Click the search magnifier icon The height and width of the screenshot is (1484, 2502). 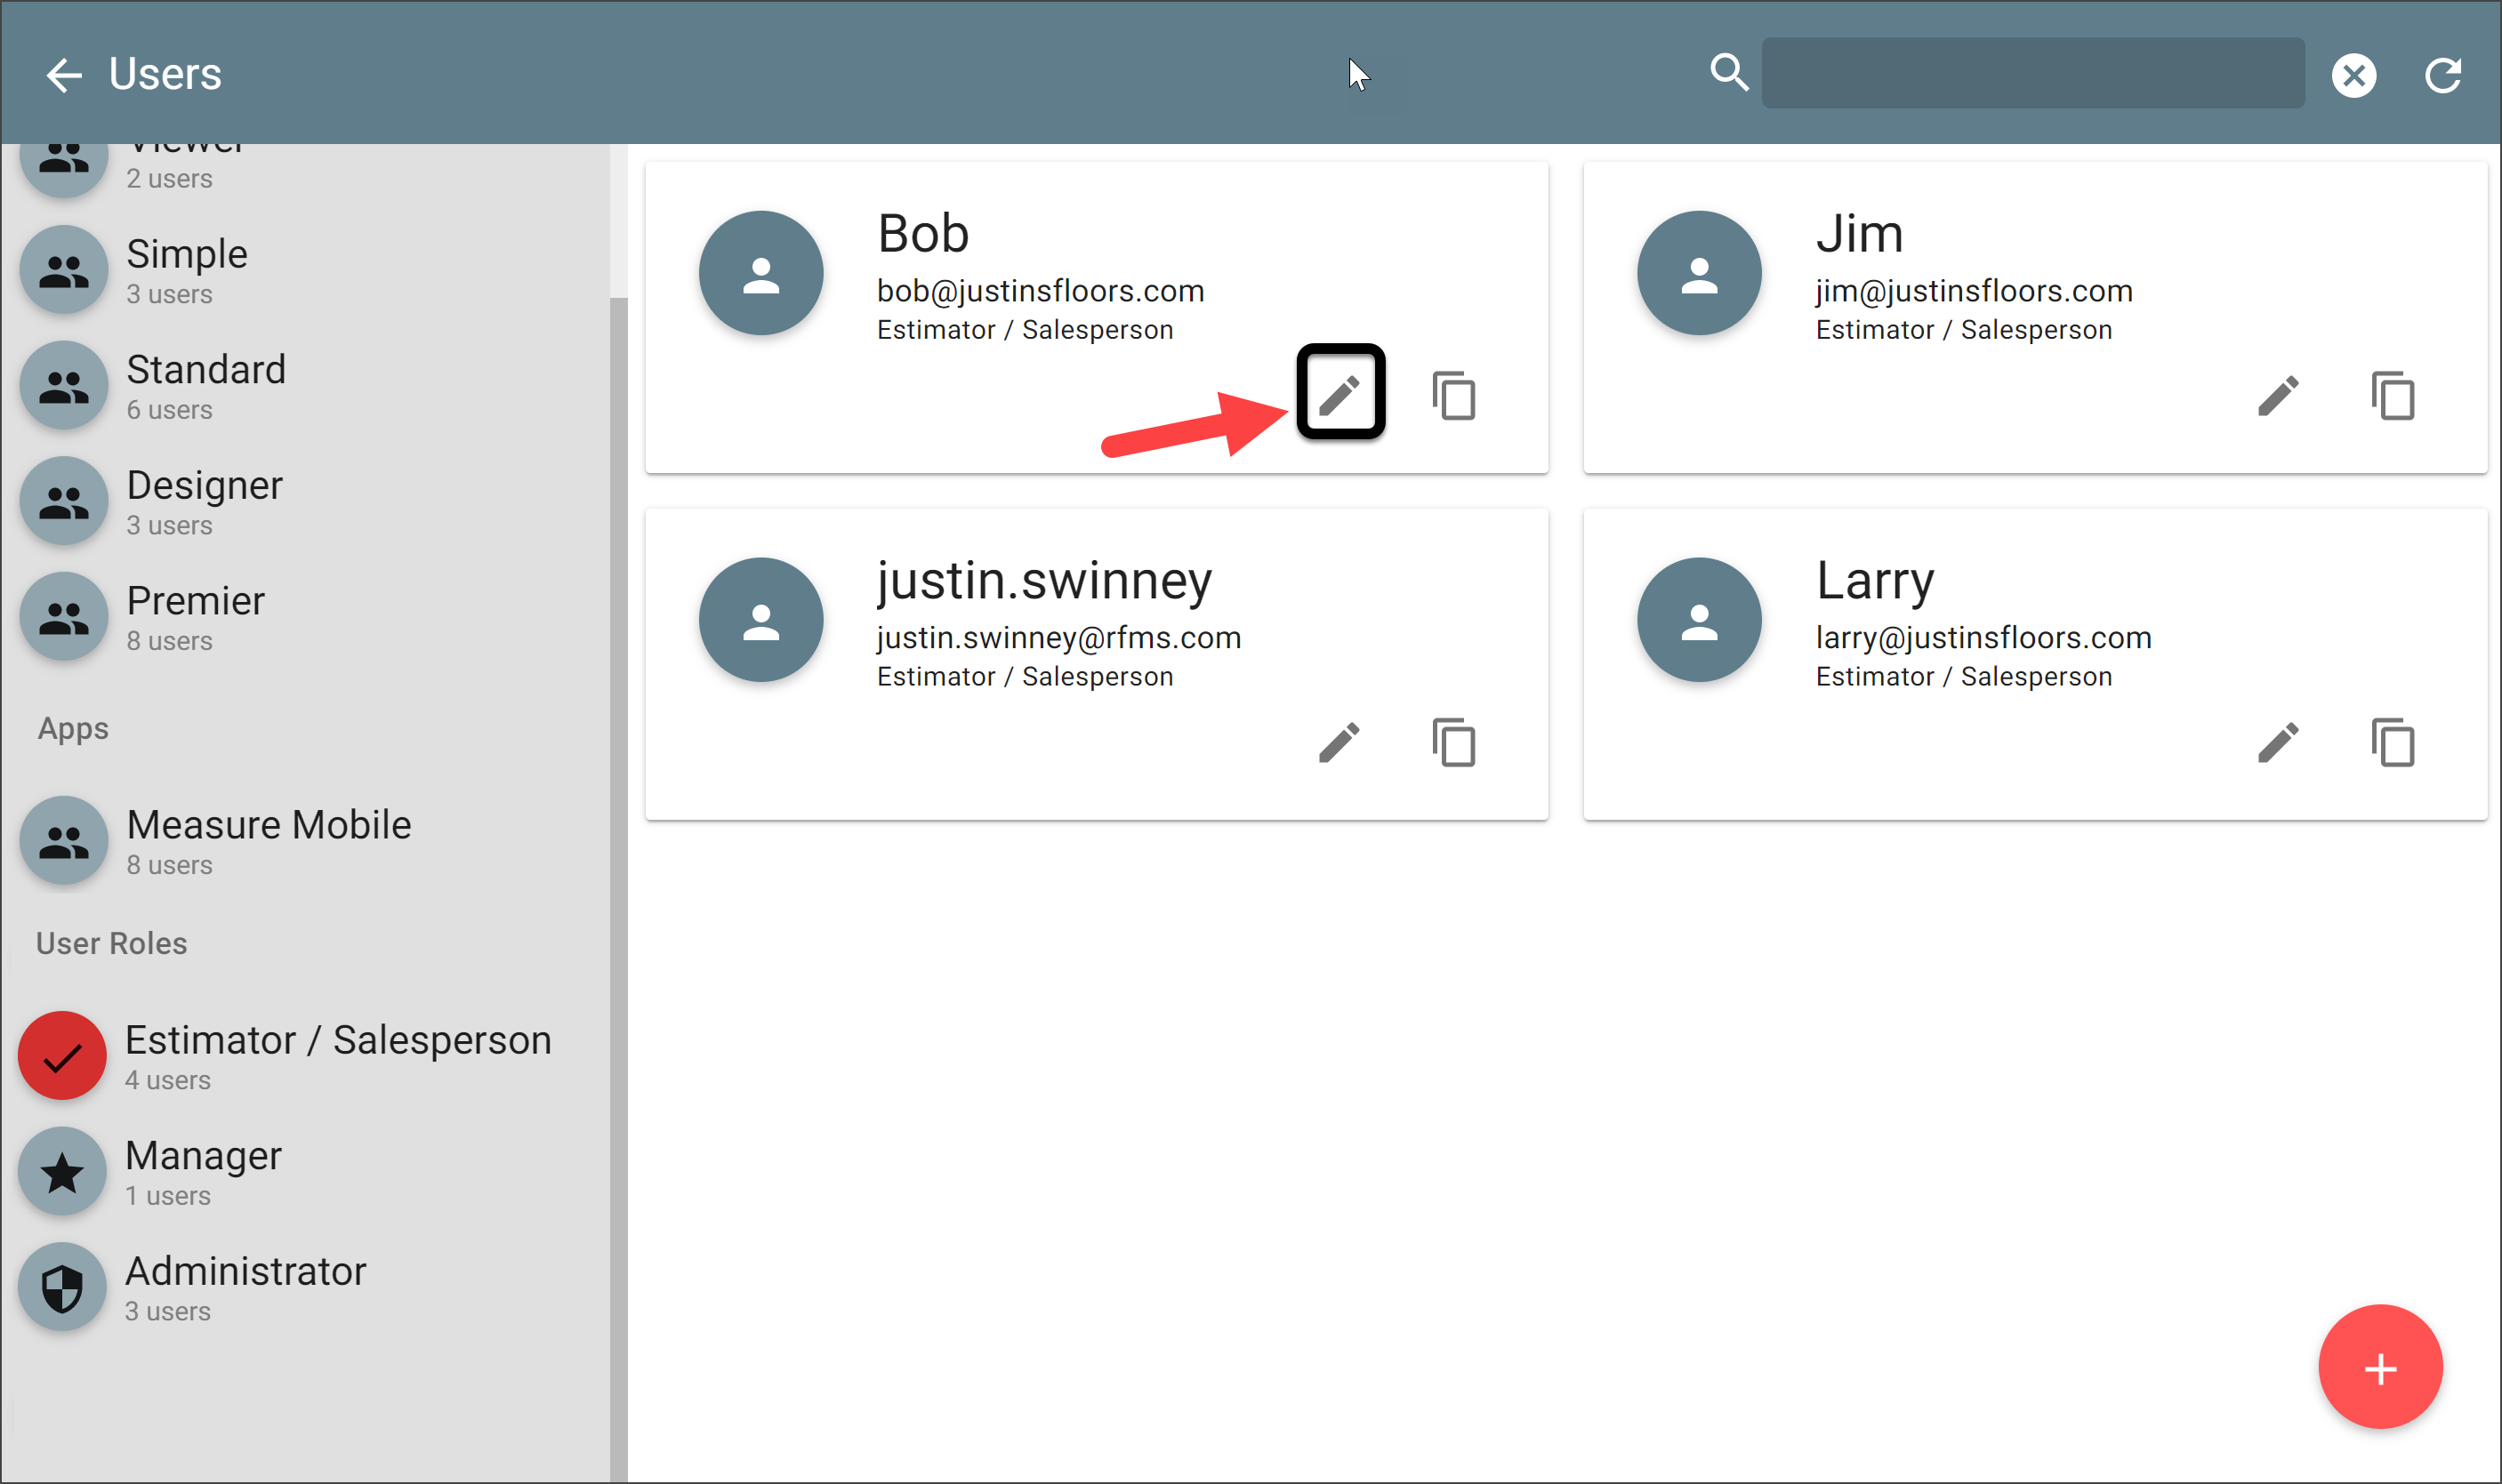coord(1728,72)
